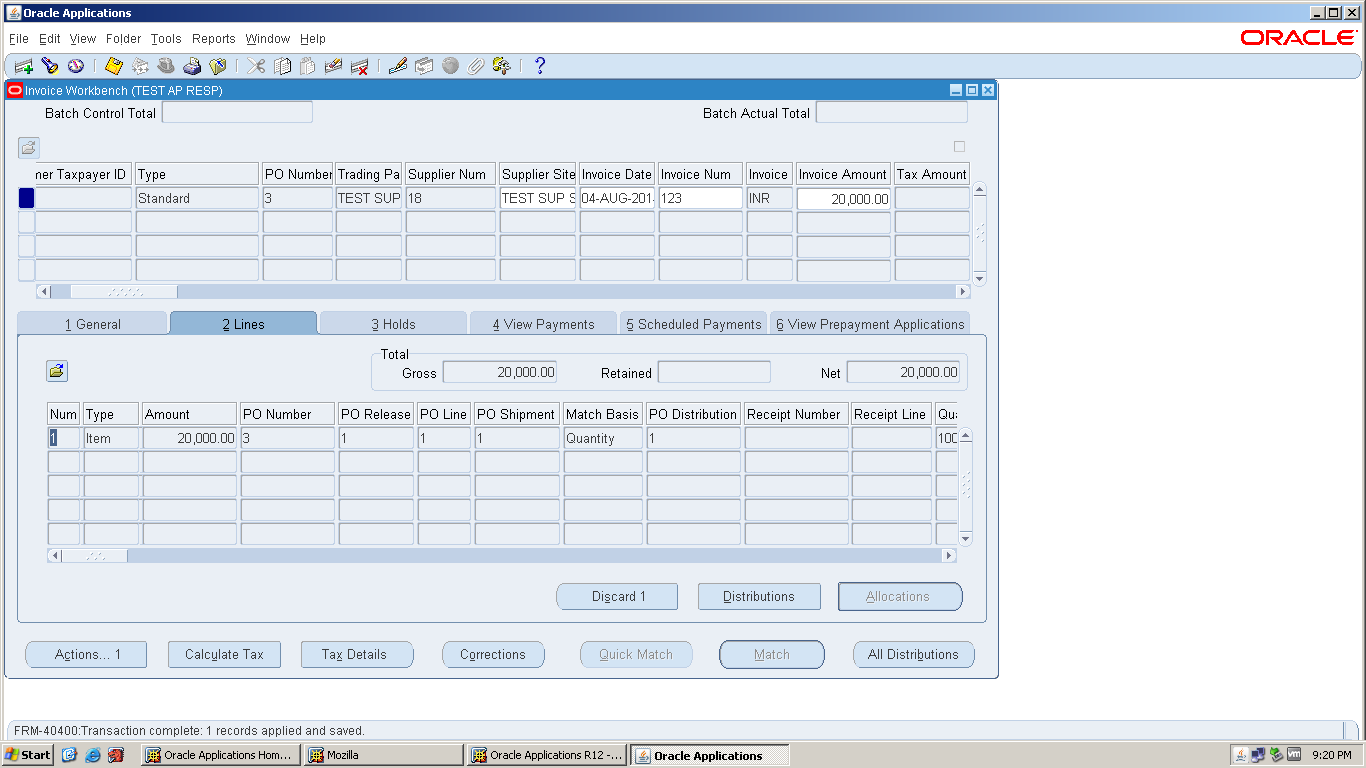The width and height of the screenshot is (1366, 768).
Task: Select the Cut scissors icon
Action: tap(257, 66)
